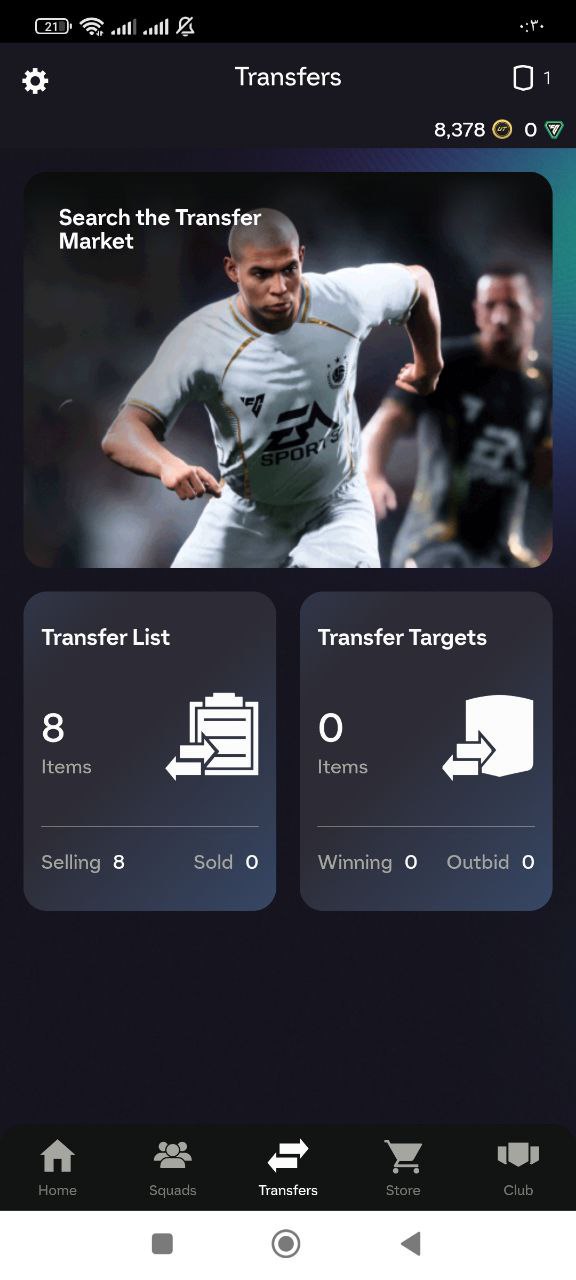This screenshot has height=1280, width=576.
Task: Open Search the Transfer Market banner
Action: (x=288, y=370)
